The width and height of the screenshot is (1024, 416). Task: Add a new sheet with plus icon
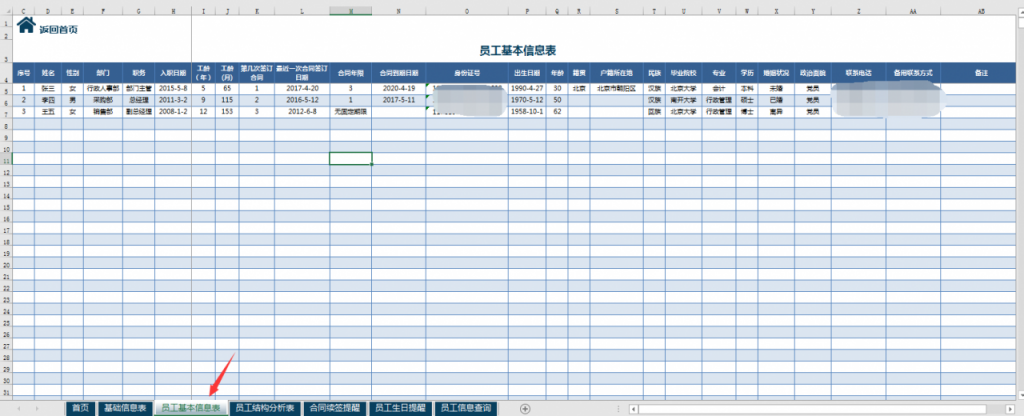pos(525,408)
